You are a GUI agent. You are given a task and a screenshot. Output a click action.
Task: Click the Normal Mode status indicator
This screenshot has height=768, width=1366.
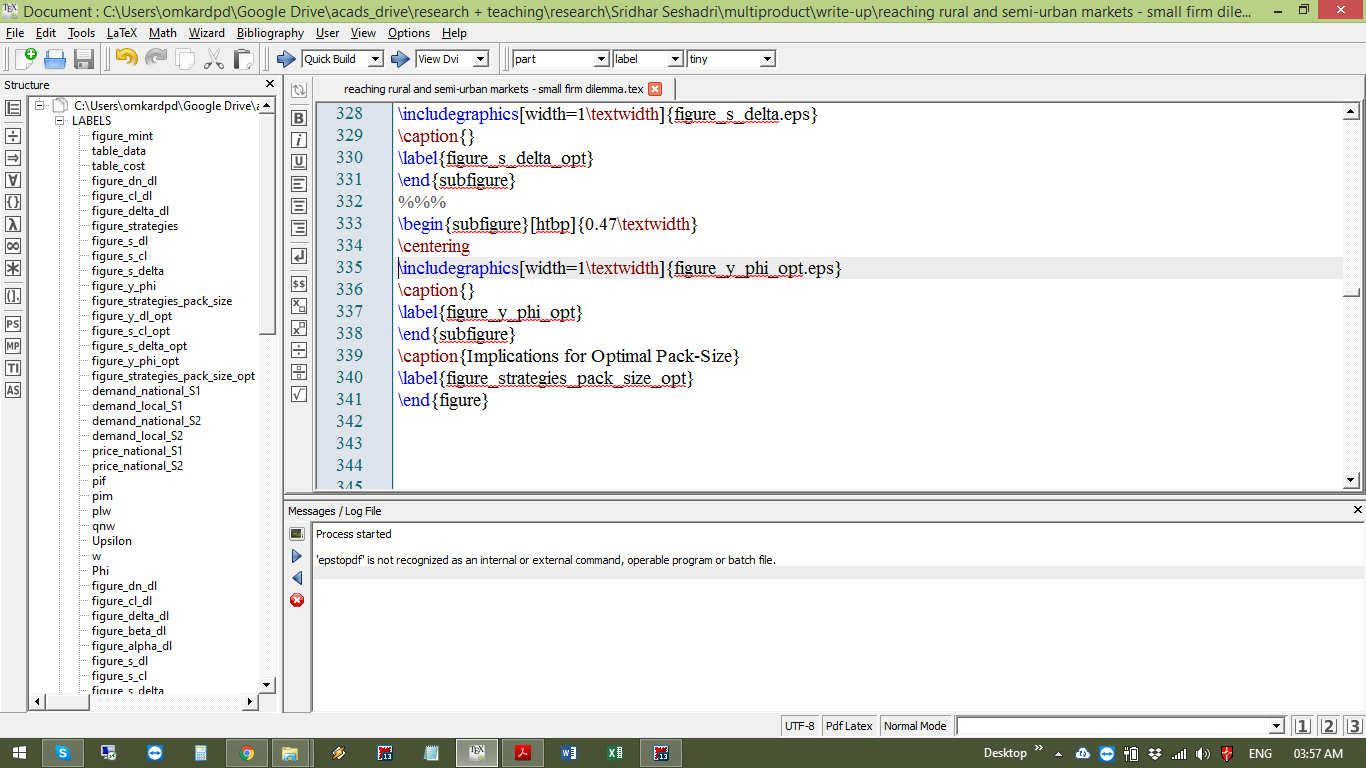[x=915, y=726]
